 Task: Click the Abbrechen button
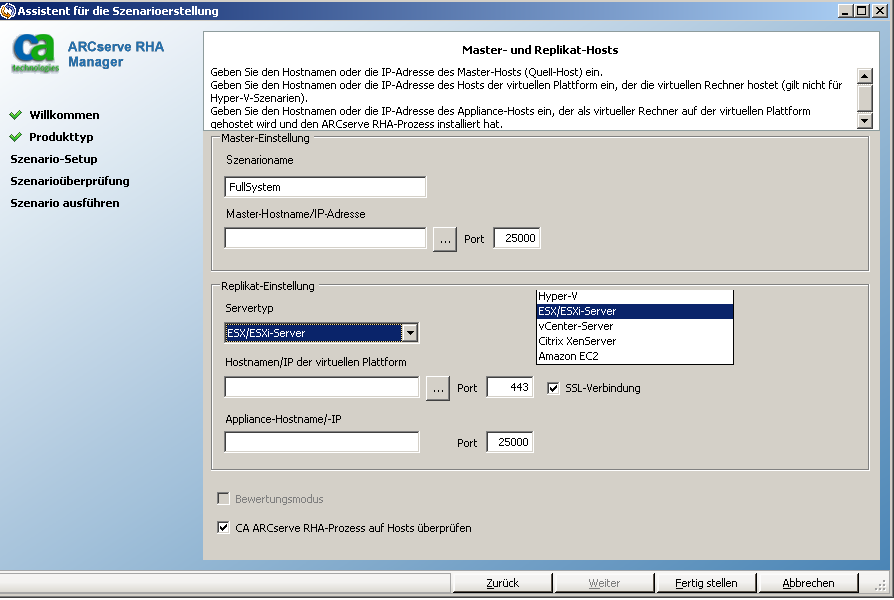tap(808, 582)
